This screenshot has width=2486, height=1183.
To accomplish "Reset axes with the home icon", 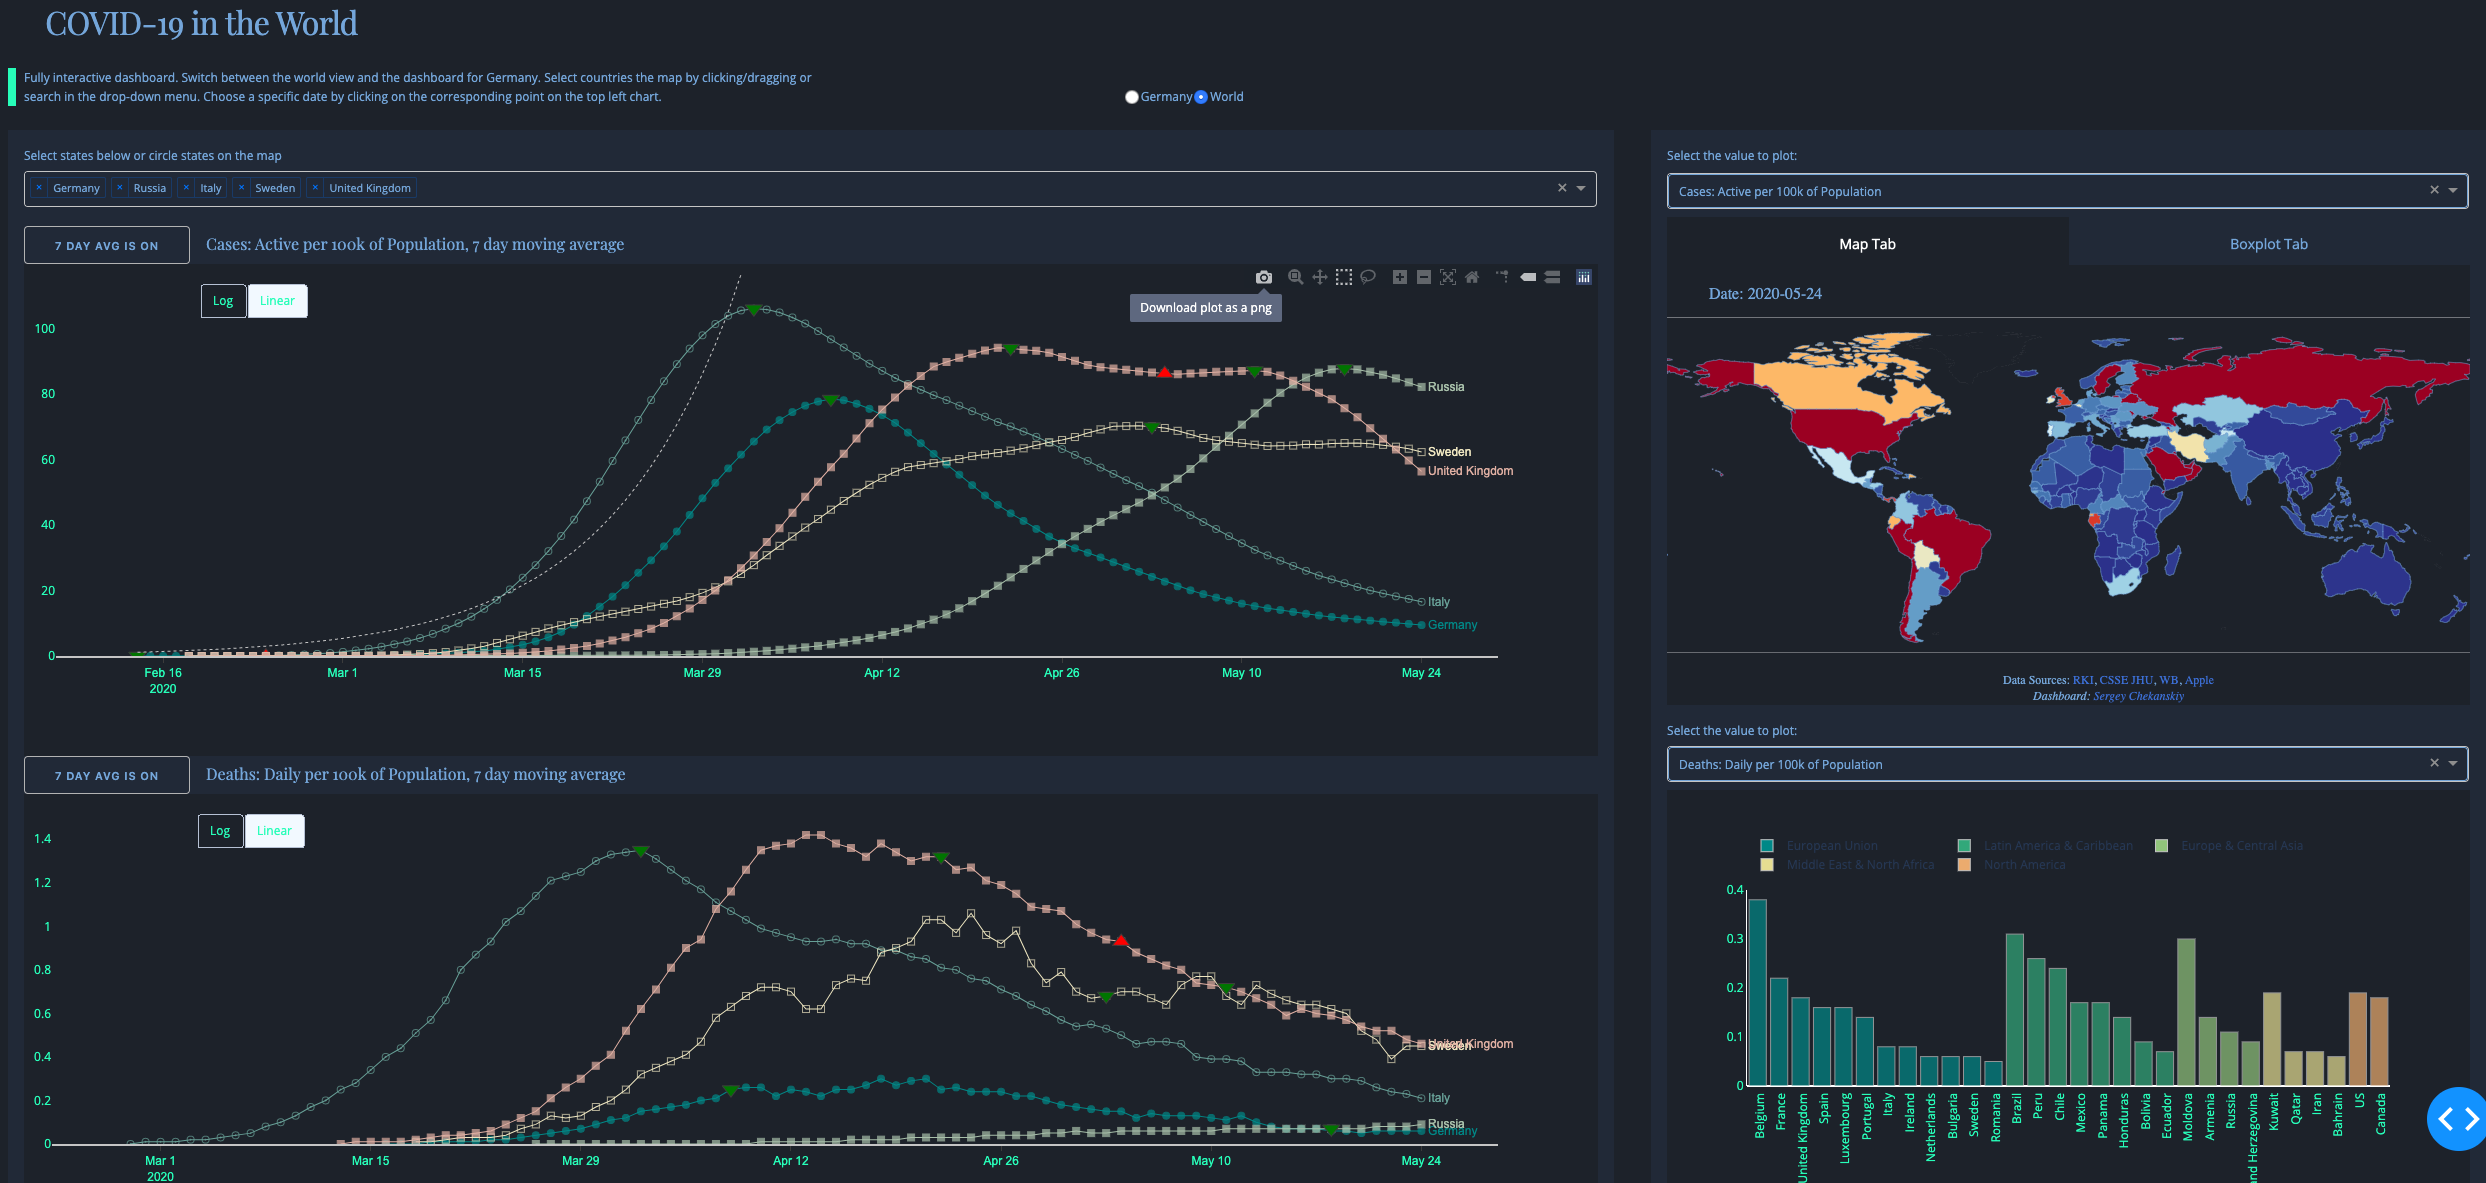I will click(x=1472, y=277).
